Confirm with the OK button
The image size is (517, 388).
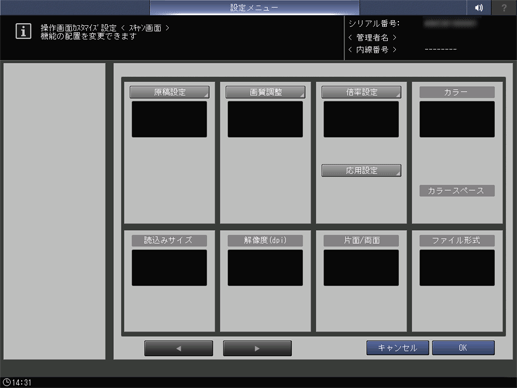[463, 348]
